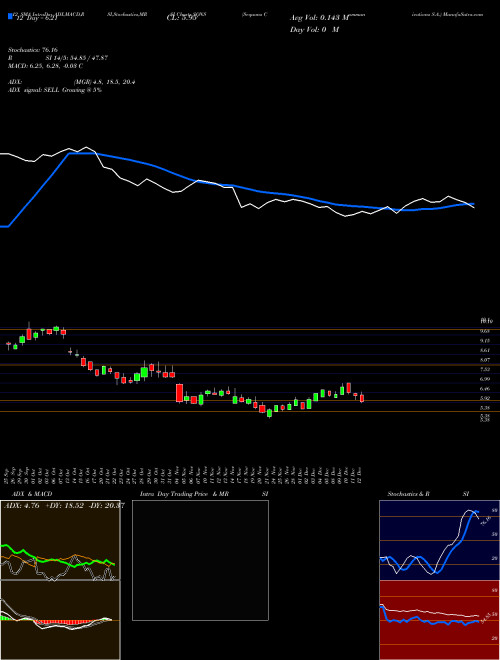Click the RSI 14/5 values line
This screenshot has height=660, width=500.
tap(58, 58)
